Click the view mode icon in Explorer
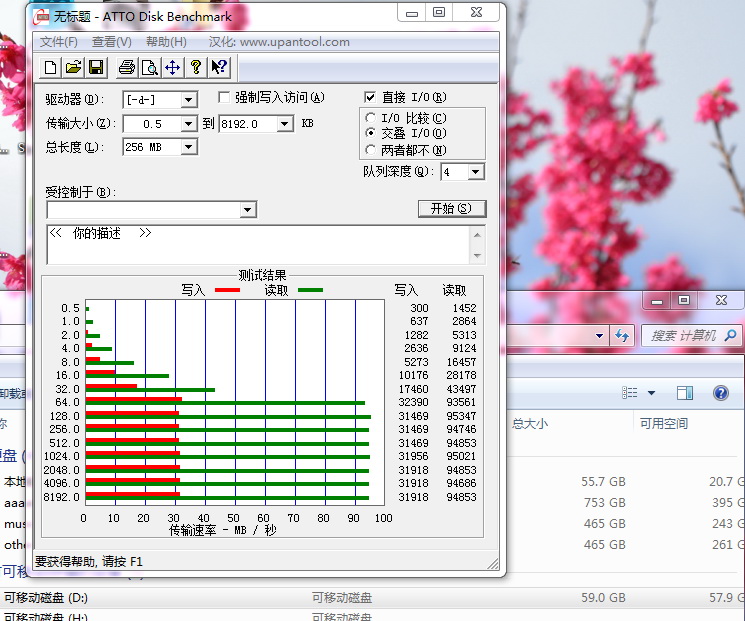745x621 pixels. (x=630, y=392)
